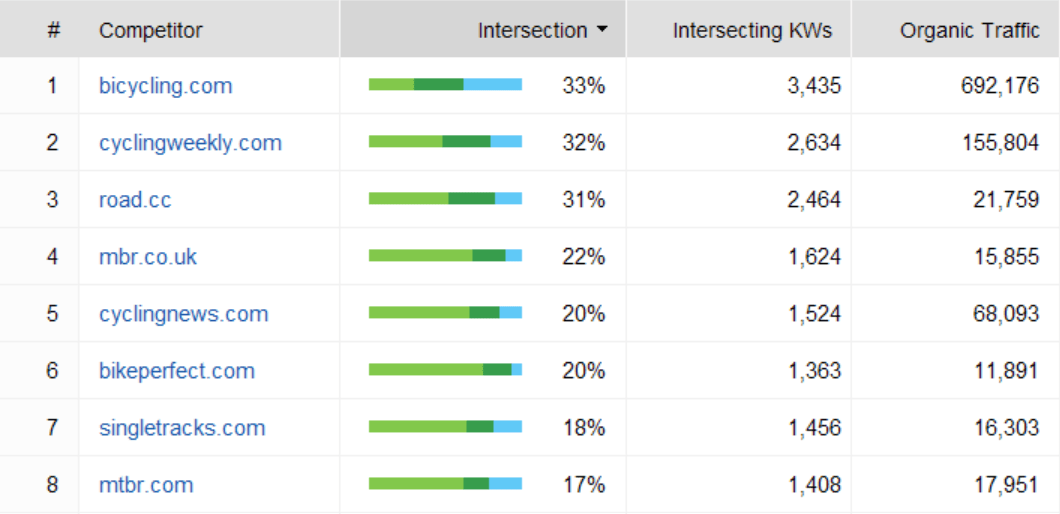Click the bikeperfect.com intersection bar
The height and width of the screenshot is (514, 1060).
click(x=445, y=370)
